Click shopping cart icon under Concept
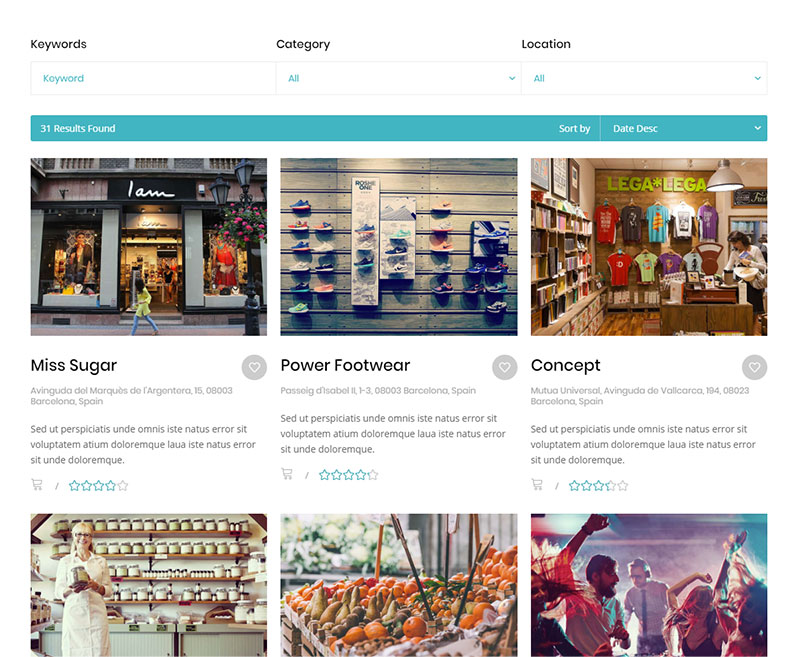This screenshot has width=800, height=657. point(537,485)
